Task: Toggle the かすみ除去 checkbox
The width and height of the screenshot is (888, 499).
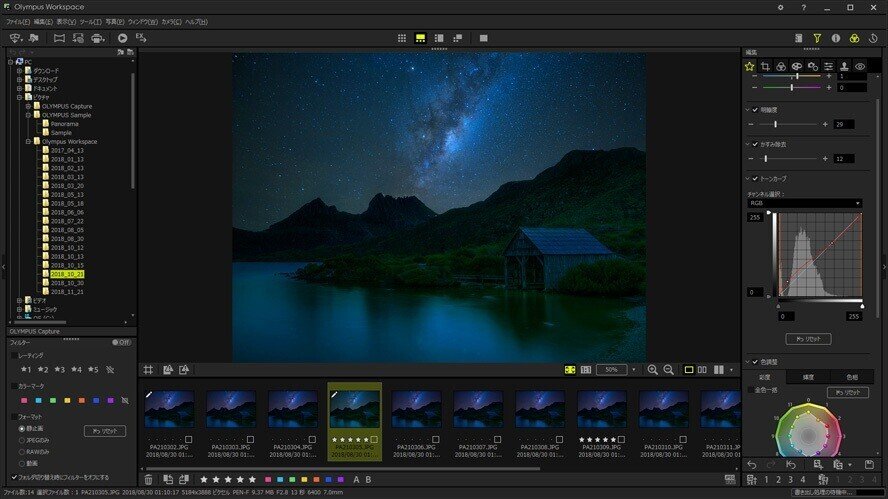Action: 755,144
